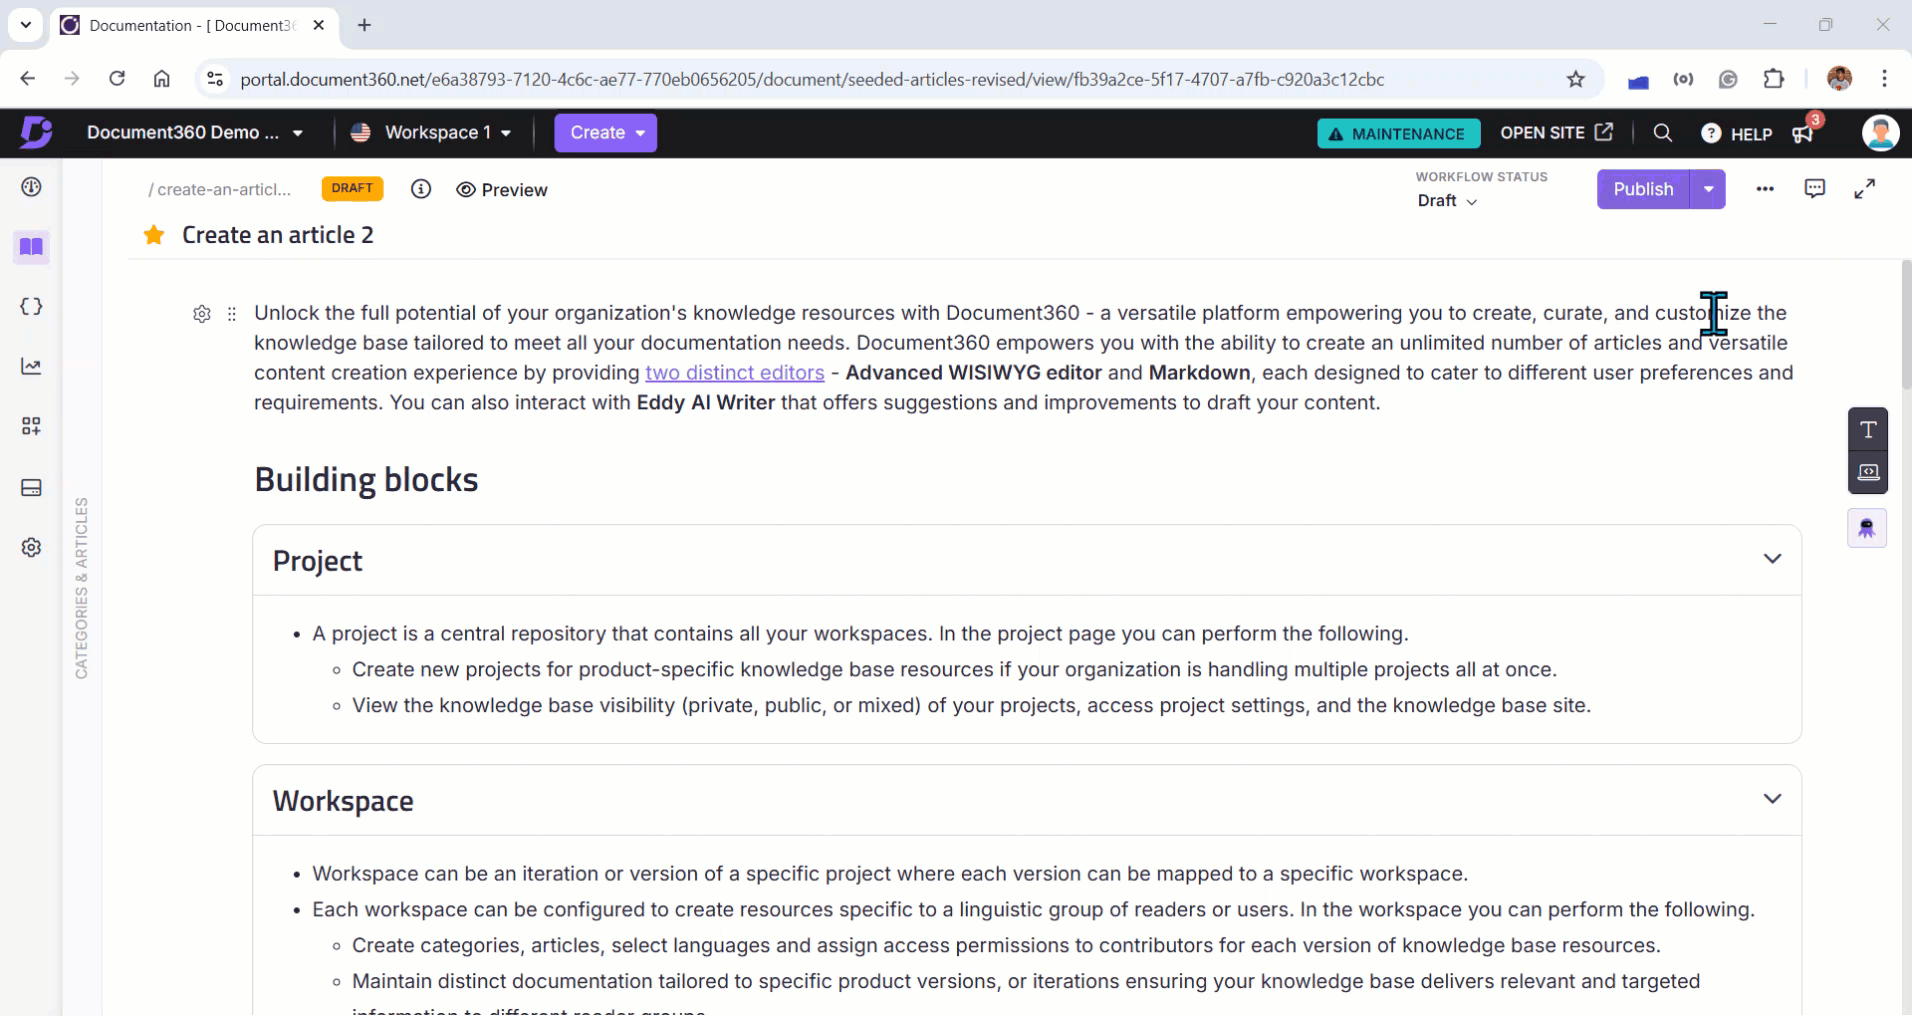
Task: Bookmark this page with the browser star
Action: tap(1576, 79)
